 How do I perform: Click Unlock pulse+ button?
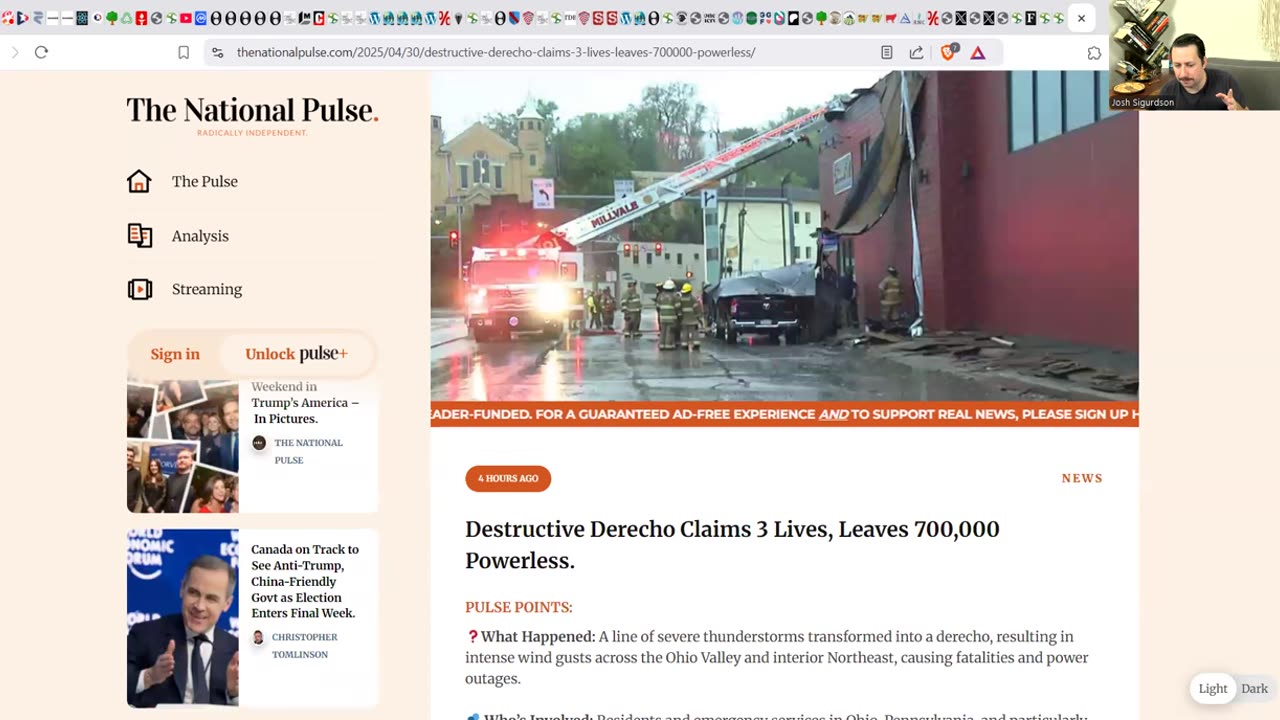coord(296,354)
